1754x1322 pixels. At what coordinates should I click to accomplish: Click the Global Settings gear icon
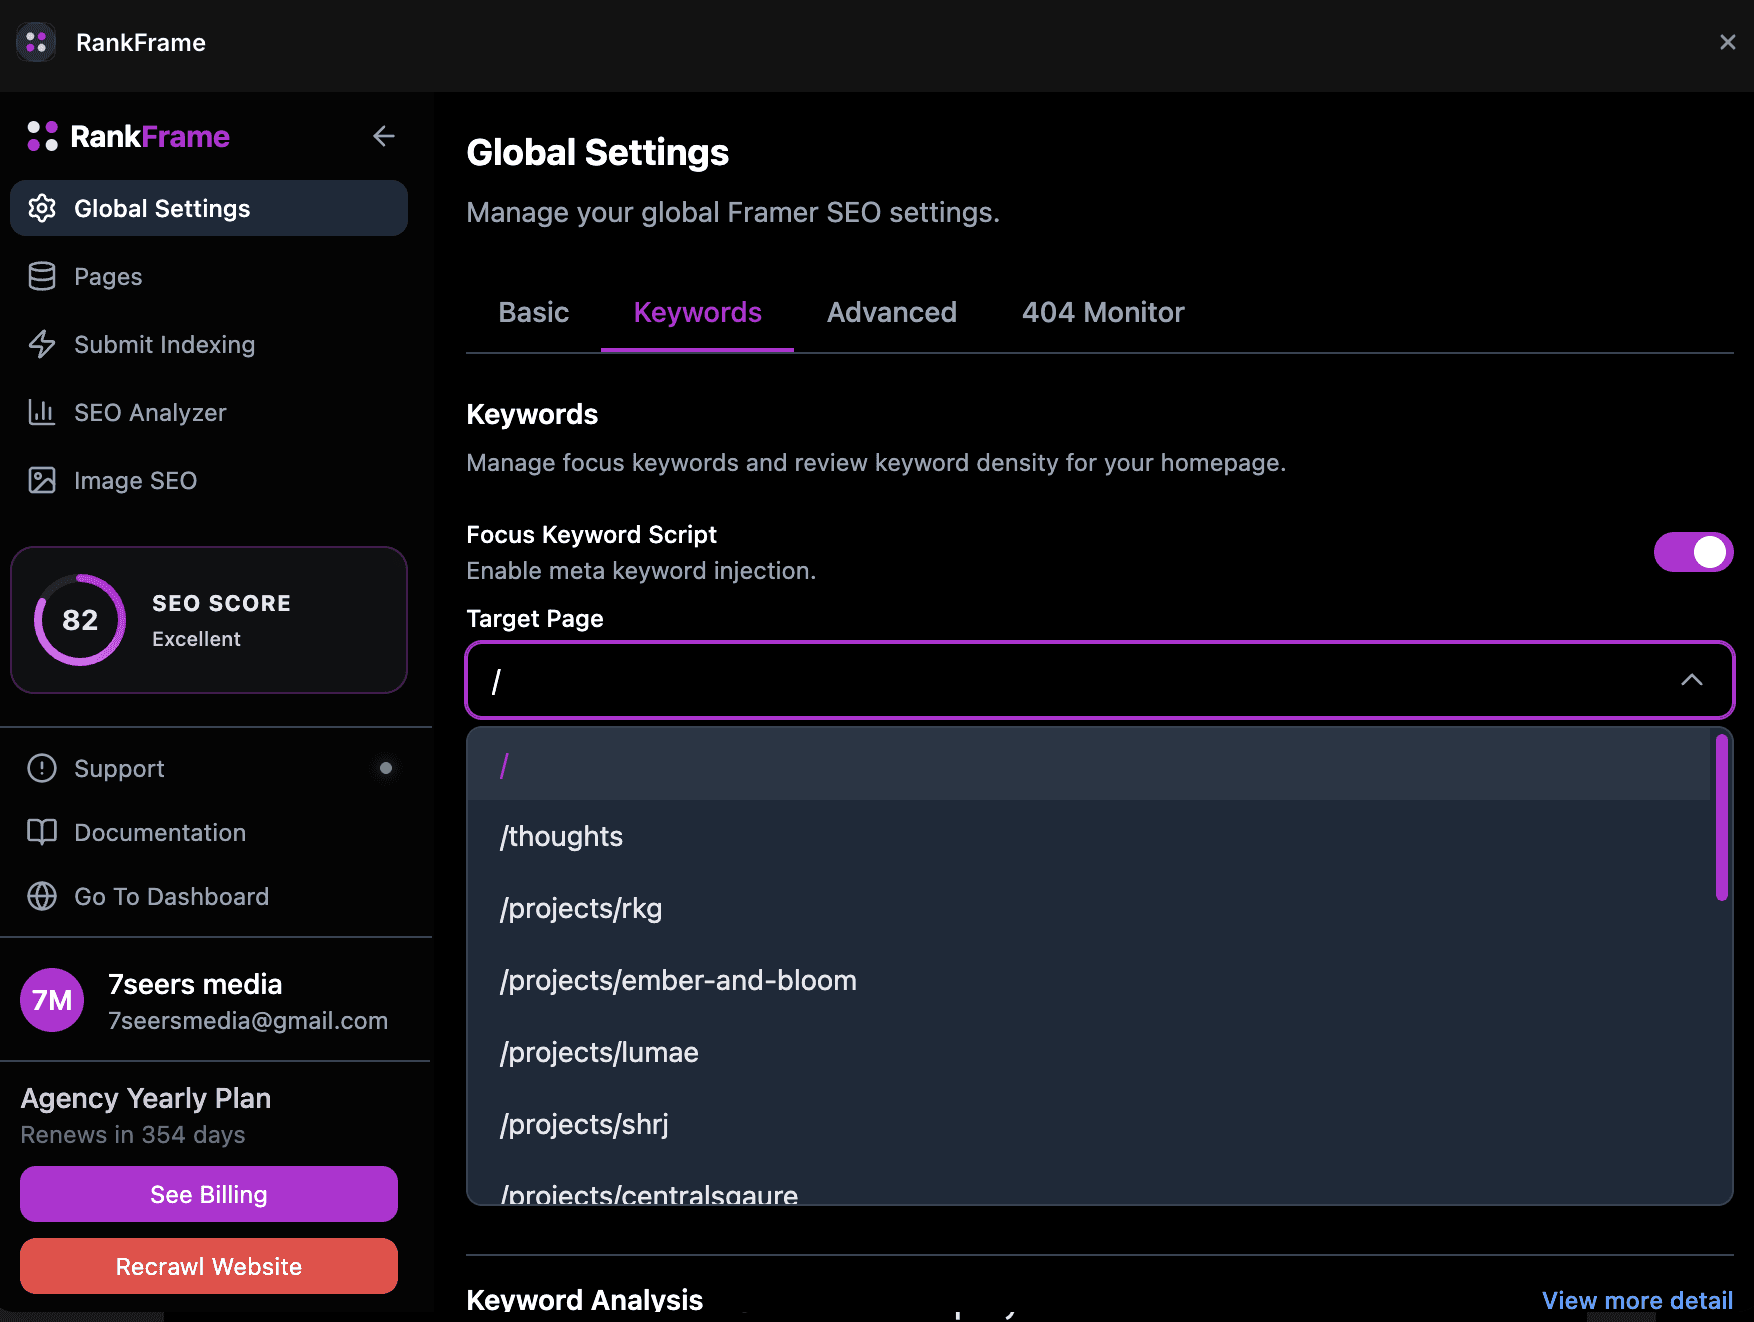pyautogui.click(x=42, y=208)
